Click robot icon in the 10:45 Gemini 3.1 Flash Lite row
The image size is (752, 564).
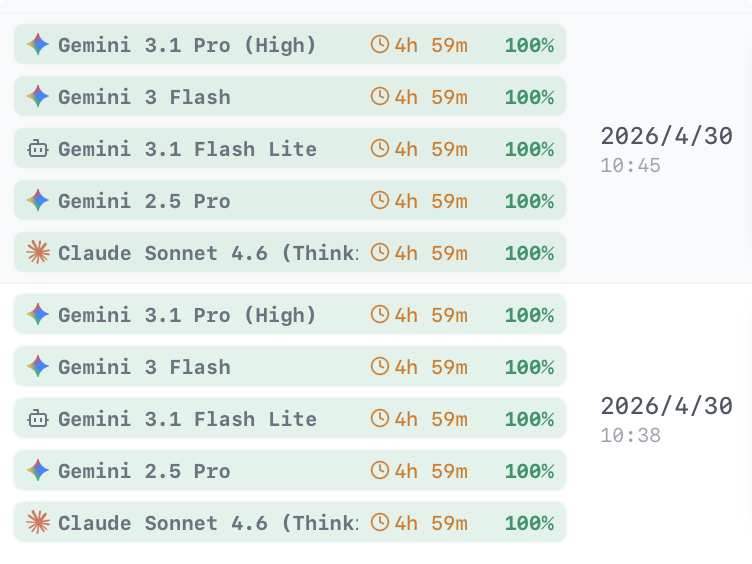click(x=38, y=149)
